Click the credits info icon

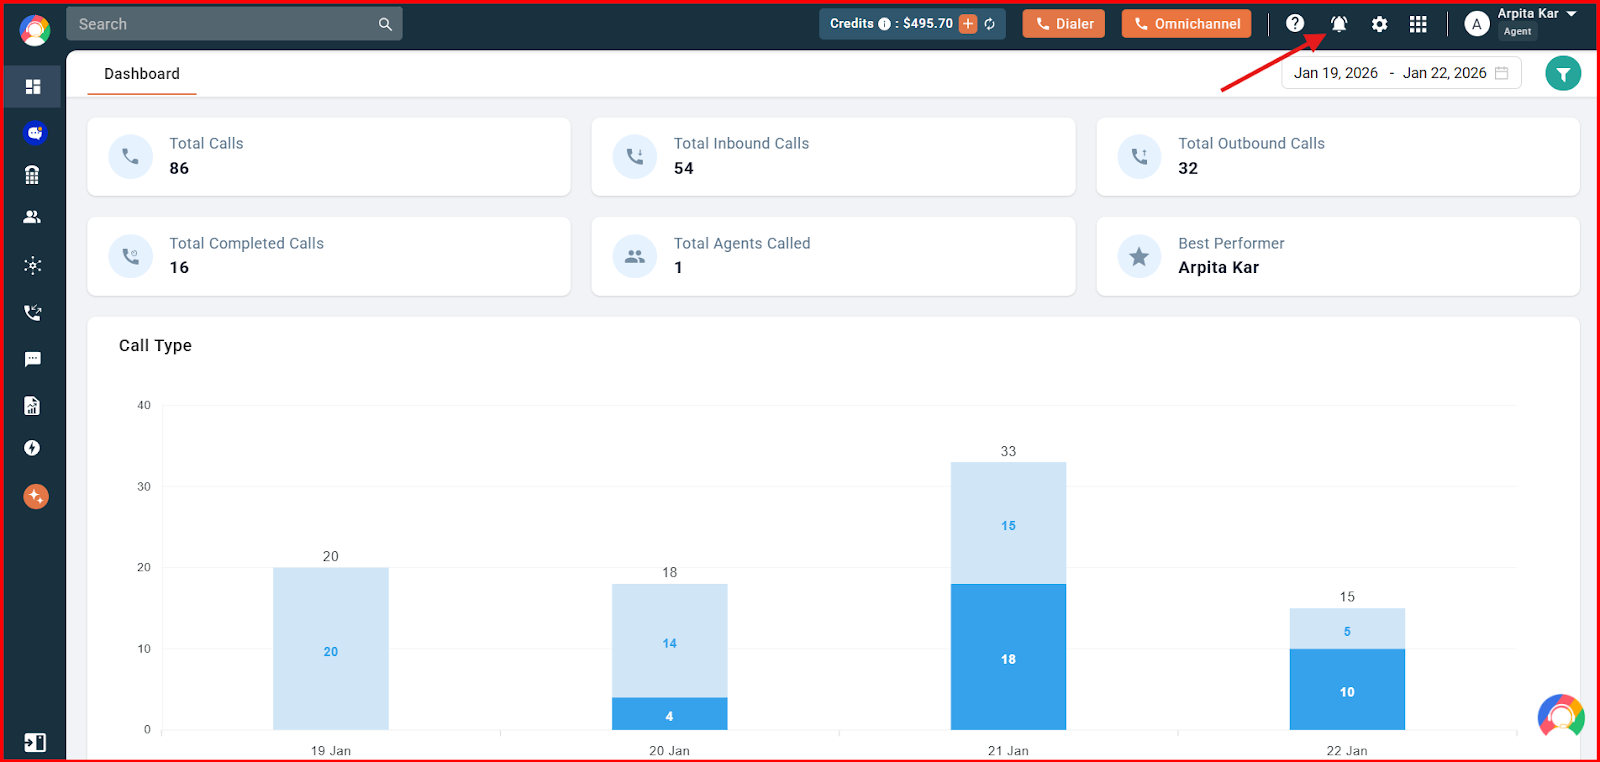click(884, 24)
